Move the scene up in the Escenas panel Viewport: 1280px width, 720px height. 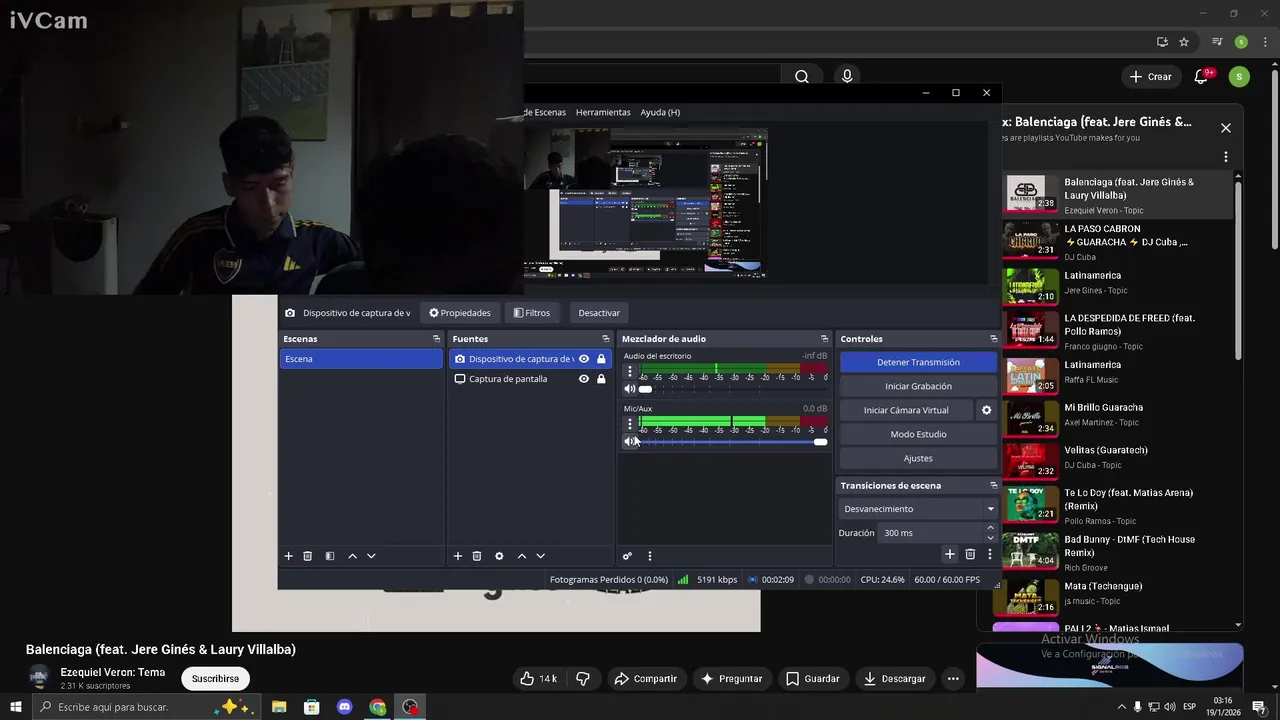pyautogui.click(x=352, y=556)
